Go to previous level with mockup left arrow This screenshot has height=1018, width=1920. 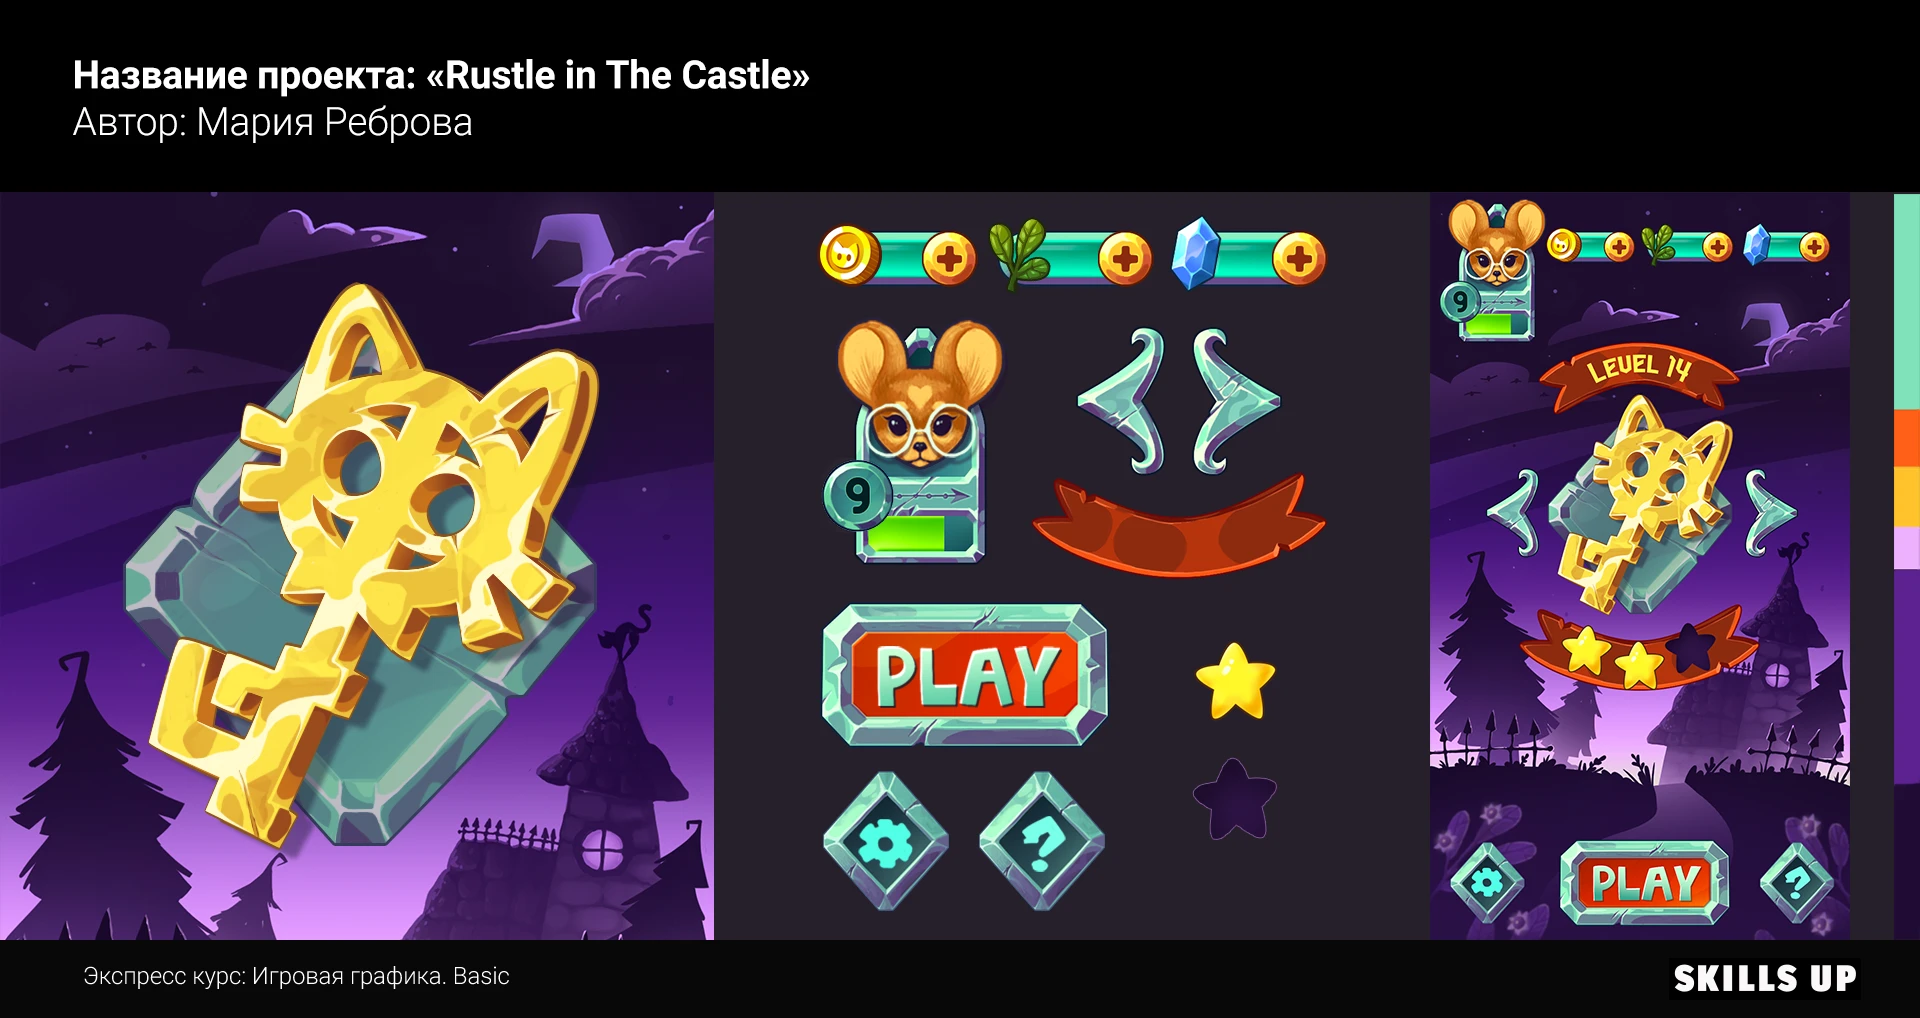click(x=1514, y=513)
